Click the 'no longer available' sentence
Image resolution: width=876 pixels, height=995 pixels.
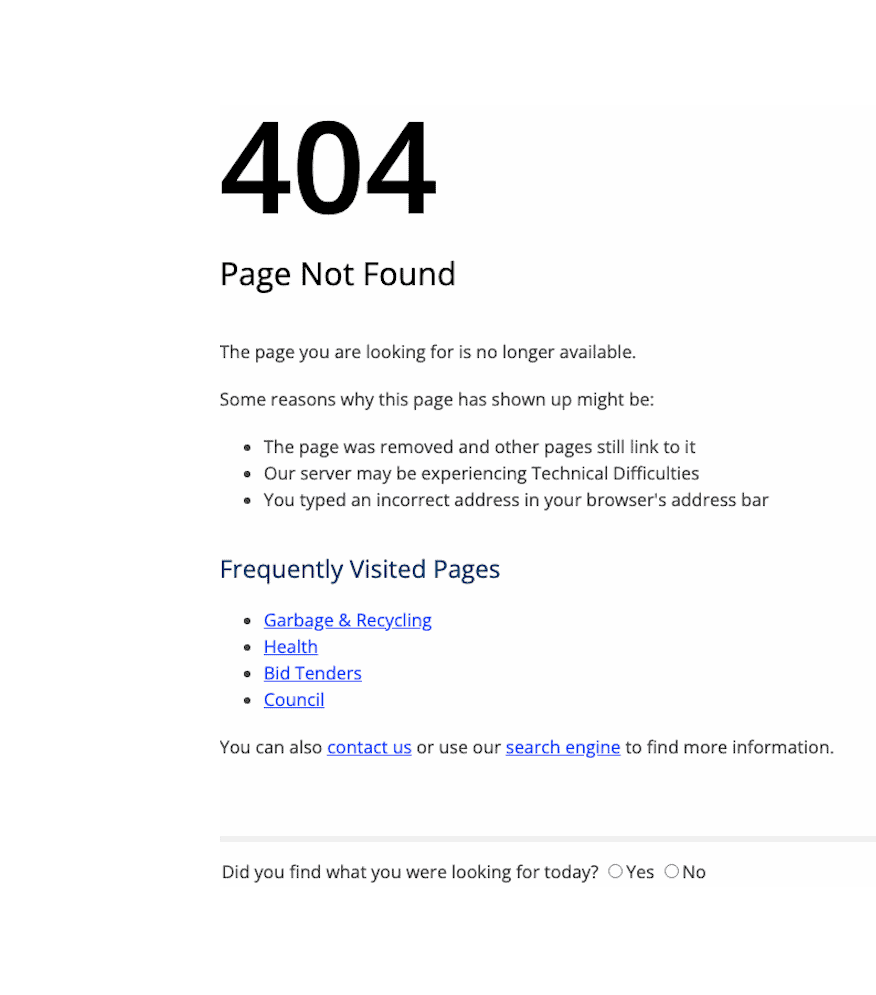tap(428, 352)
